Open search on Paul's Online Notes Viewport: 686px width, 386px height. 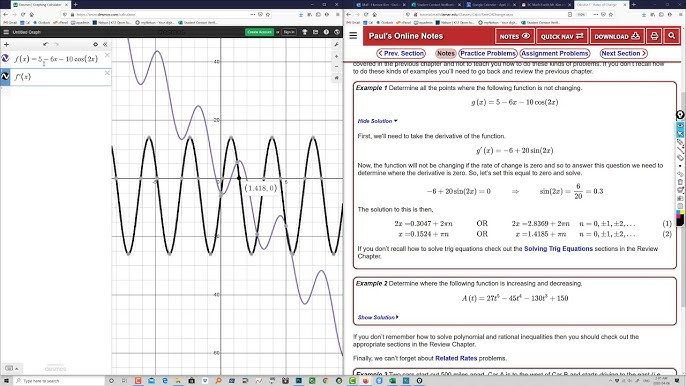pos(671,36)
